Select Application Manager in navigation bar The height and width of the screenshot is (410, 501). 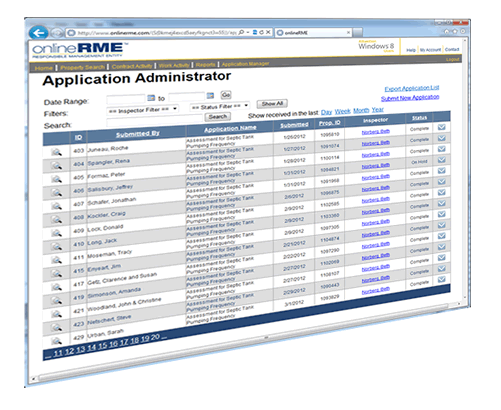(x=245, y=63)
